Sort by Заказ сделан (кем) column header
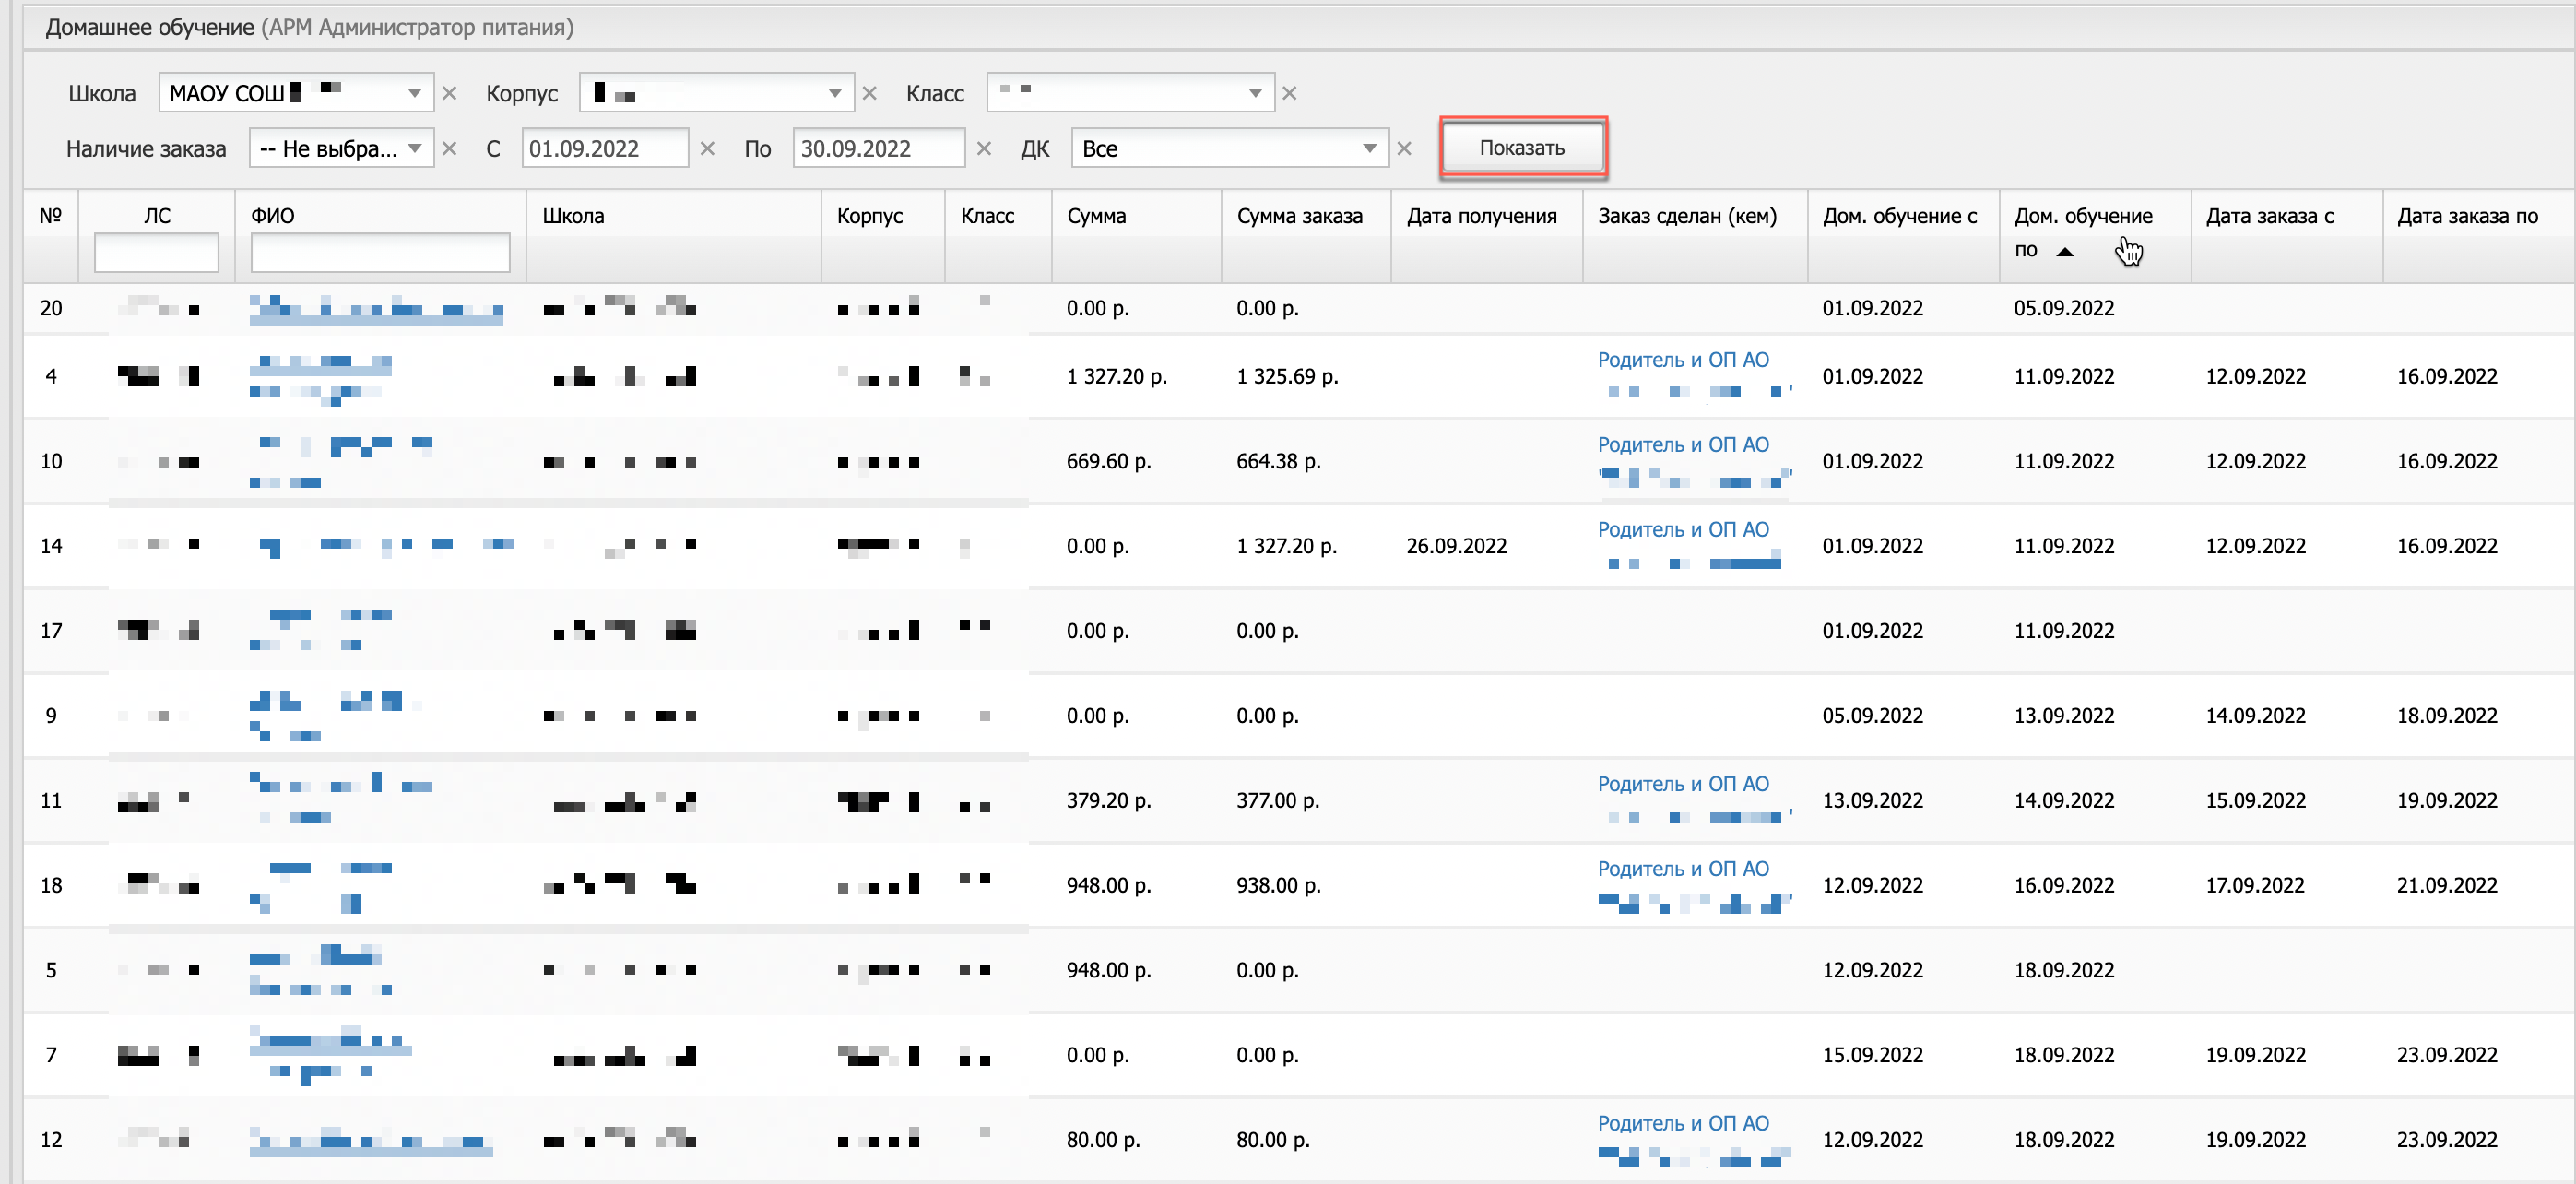 click(1687, 216)
